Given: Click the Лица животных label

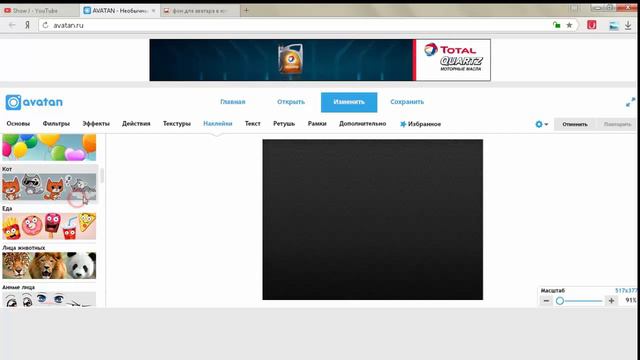Looking at the screenshot, I should pos(24,247).
